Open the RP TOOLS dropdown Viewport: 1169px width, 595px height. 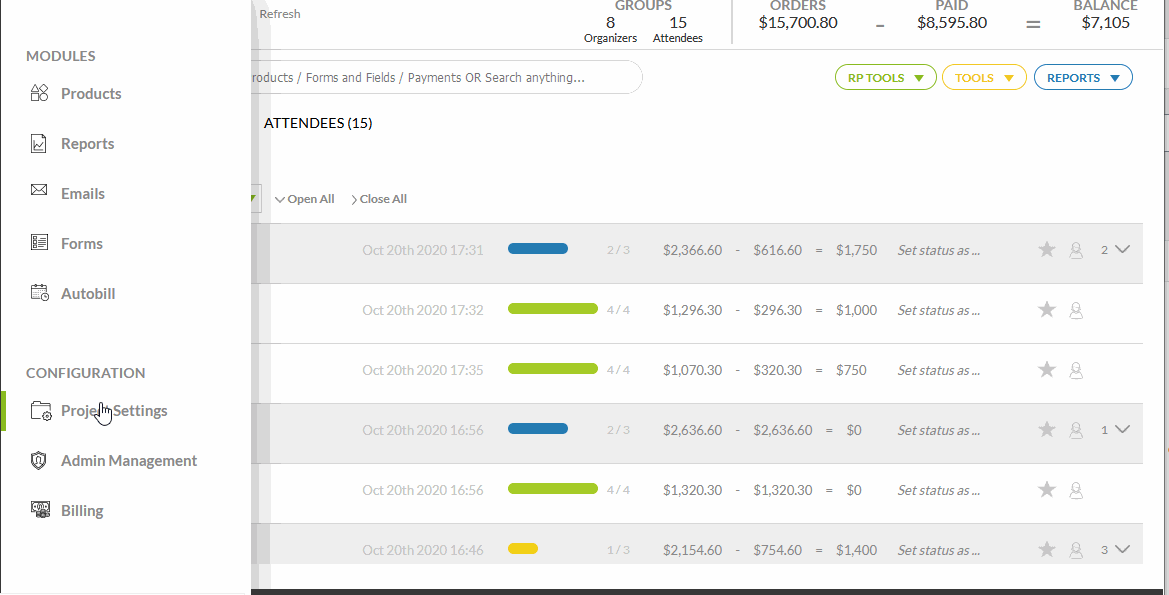[x=885, y=78]
